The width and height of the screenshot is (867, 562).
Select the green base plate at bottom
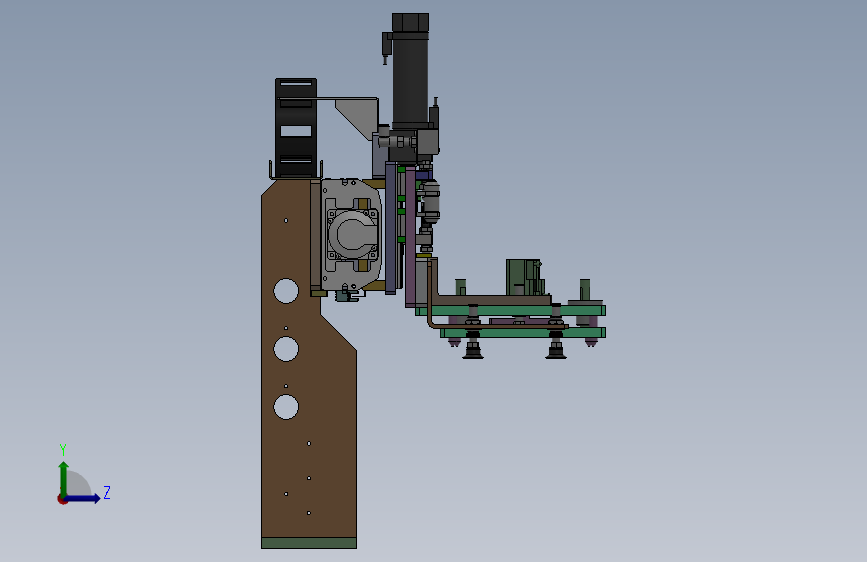tap(309, 543)
